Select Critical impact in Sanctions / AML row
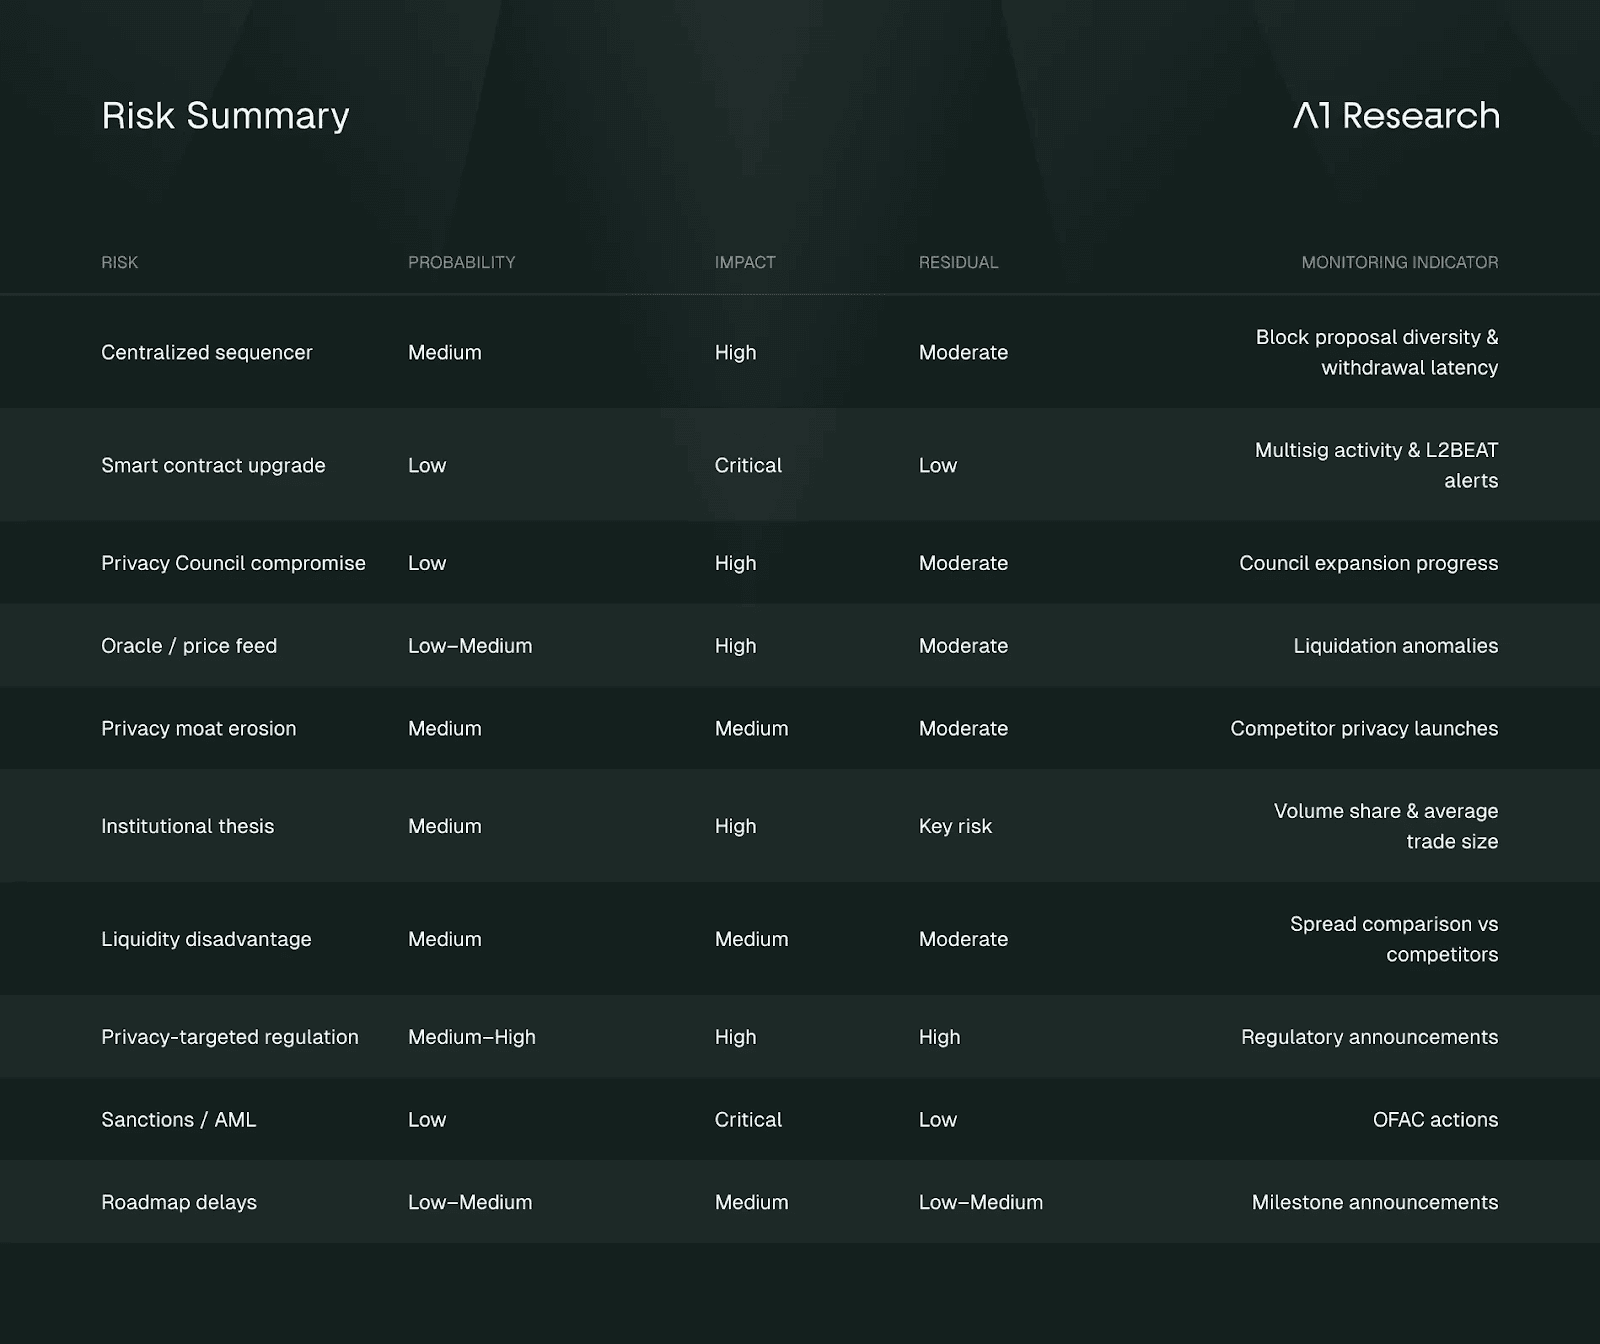1600x1344 pixels. point(748,1120)
